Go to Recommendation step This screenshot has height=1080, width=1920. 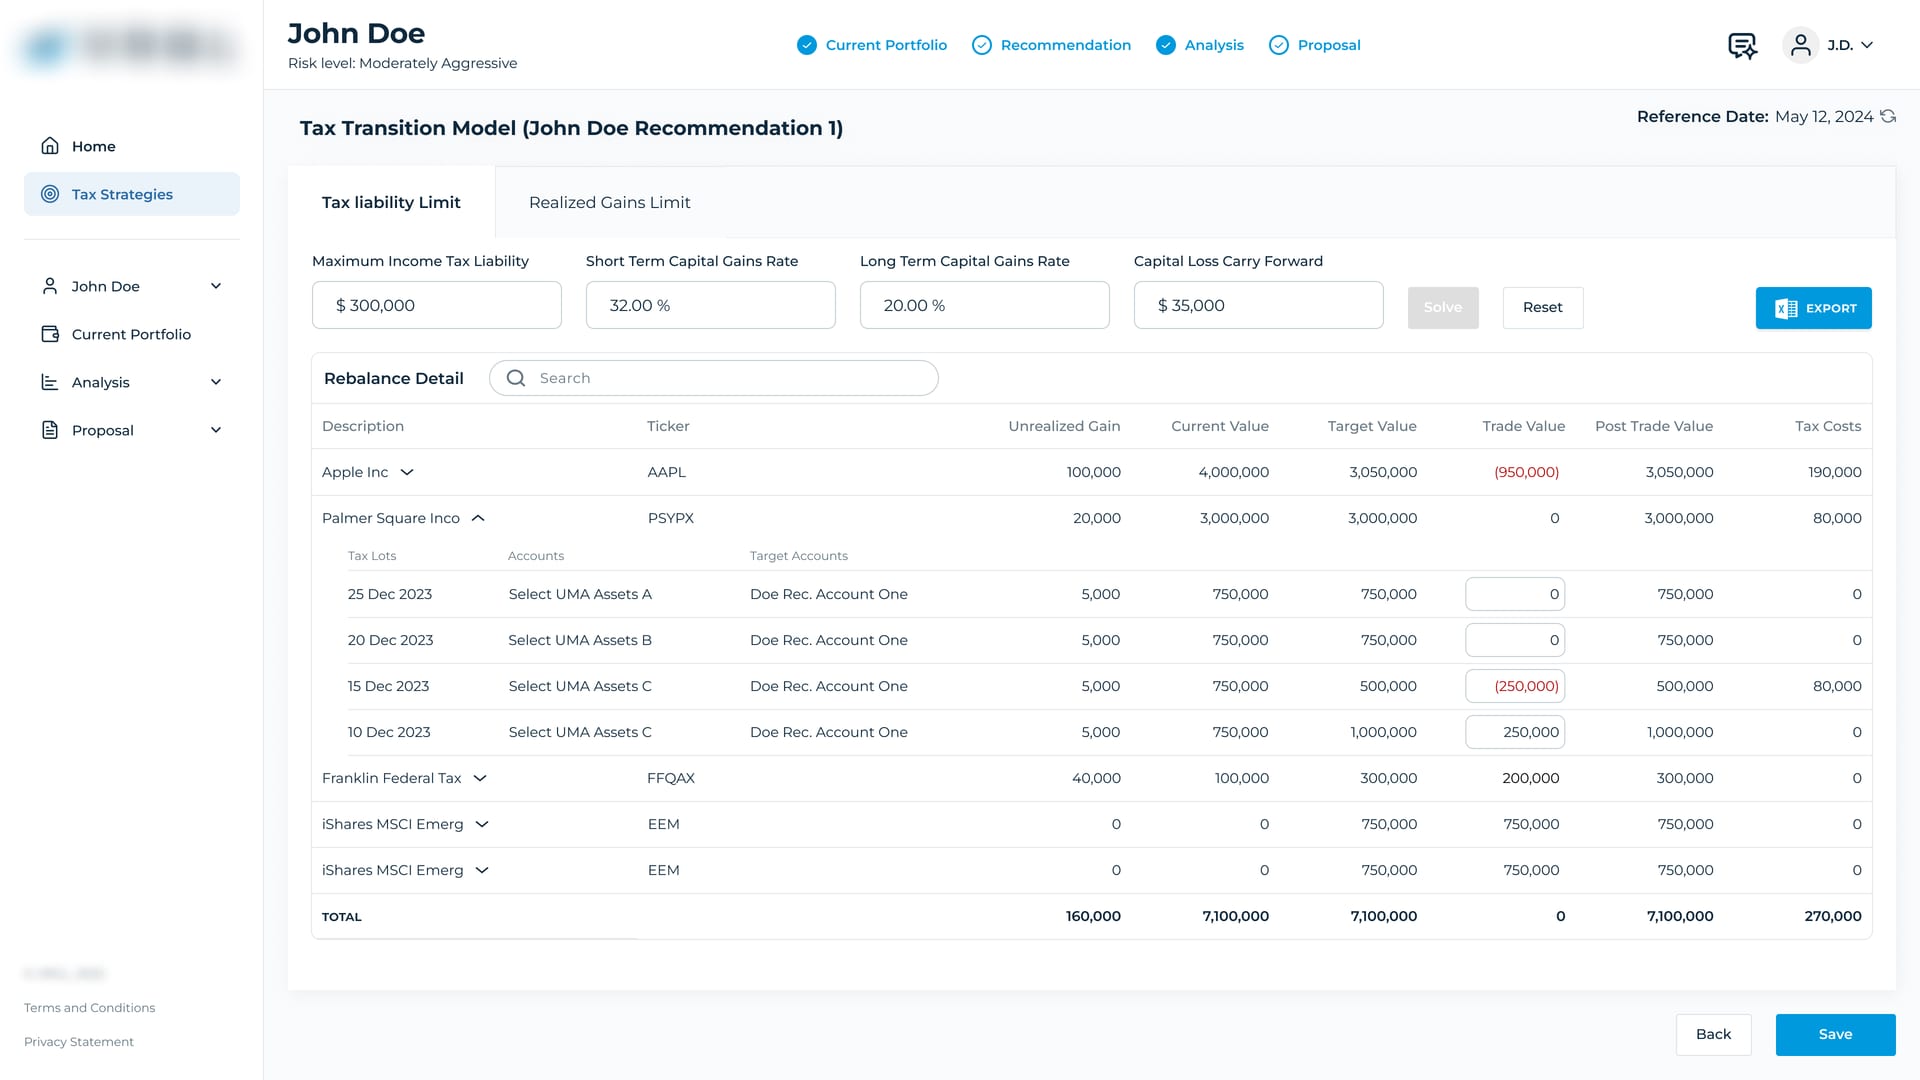[x=1052, y=45]
